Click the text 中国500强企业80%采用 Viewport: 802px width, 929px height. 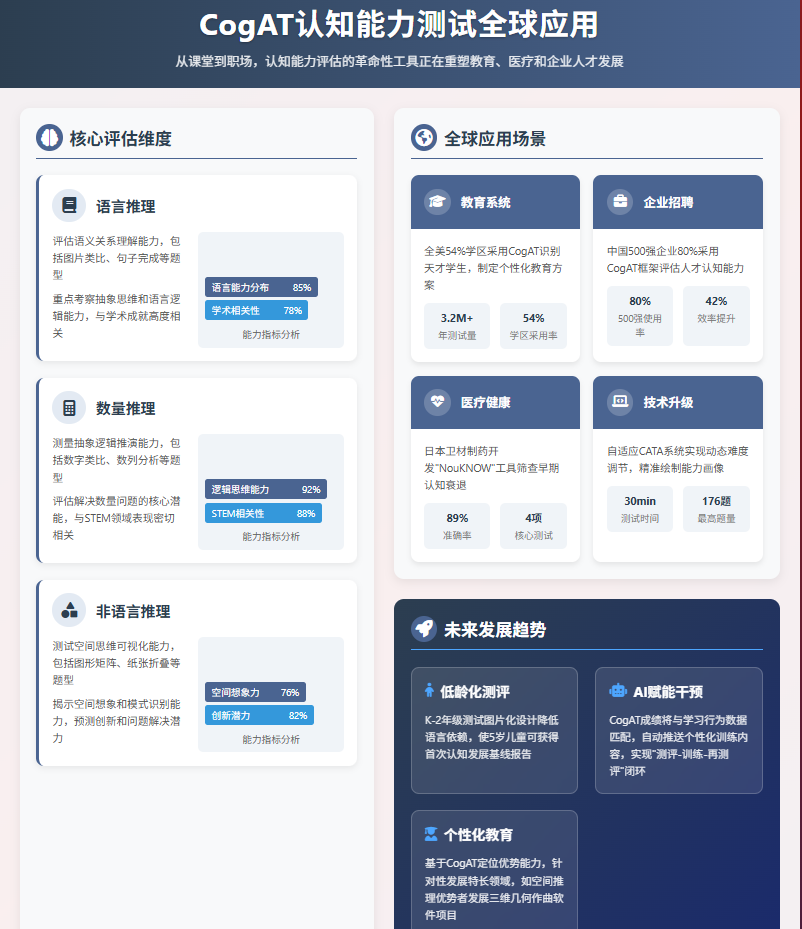tap(675, 260)
